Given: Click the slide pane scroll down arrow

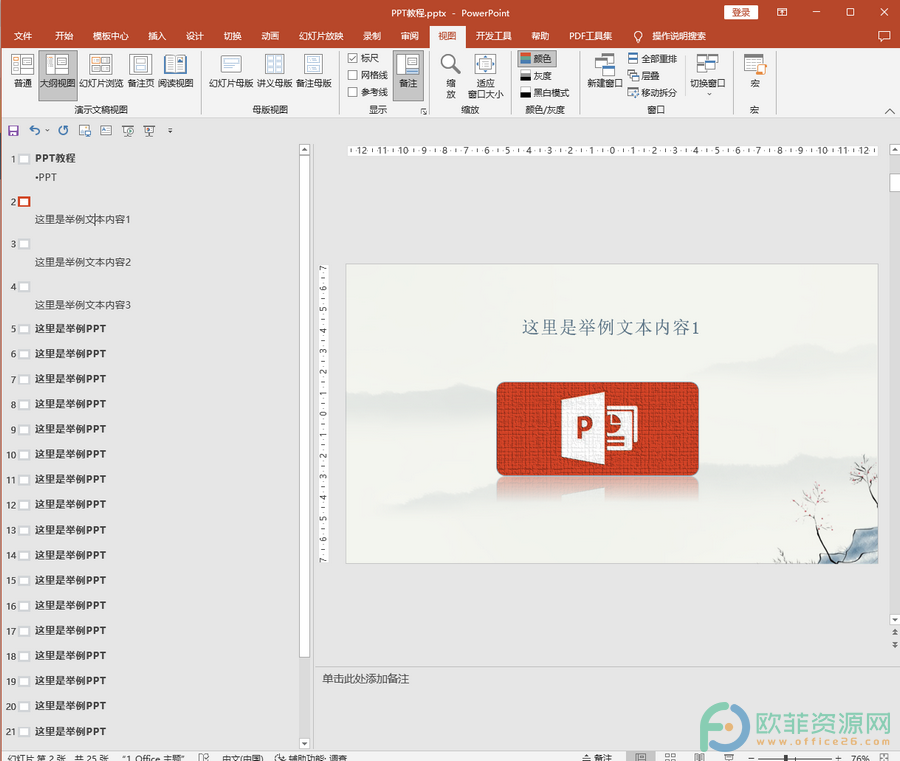Looking at the screenshot, I should pyautogui.click(x=894, y=620).
